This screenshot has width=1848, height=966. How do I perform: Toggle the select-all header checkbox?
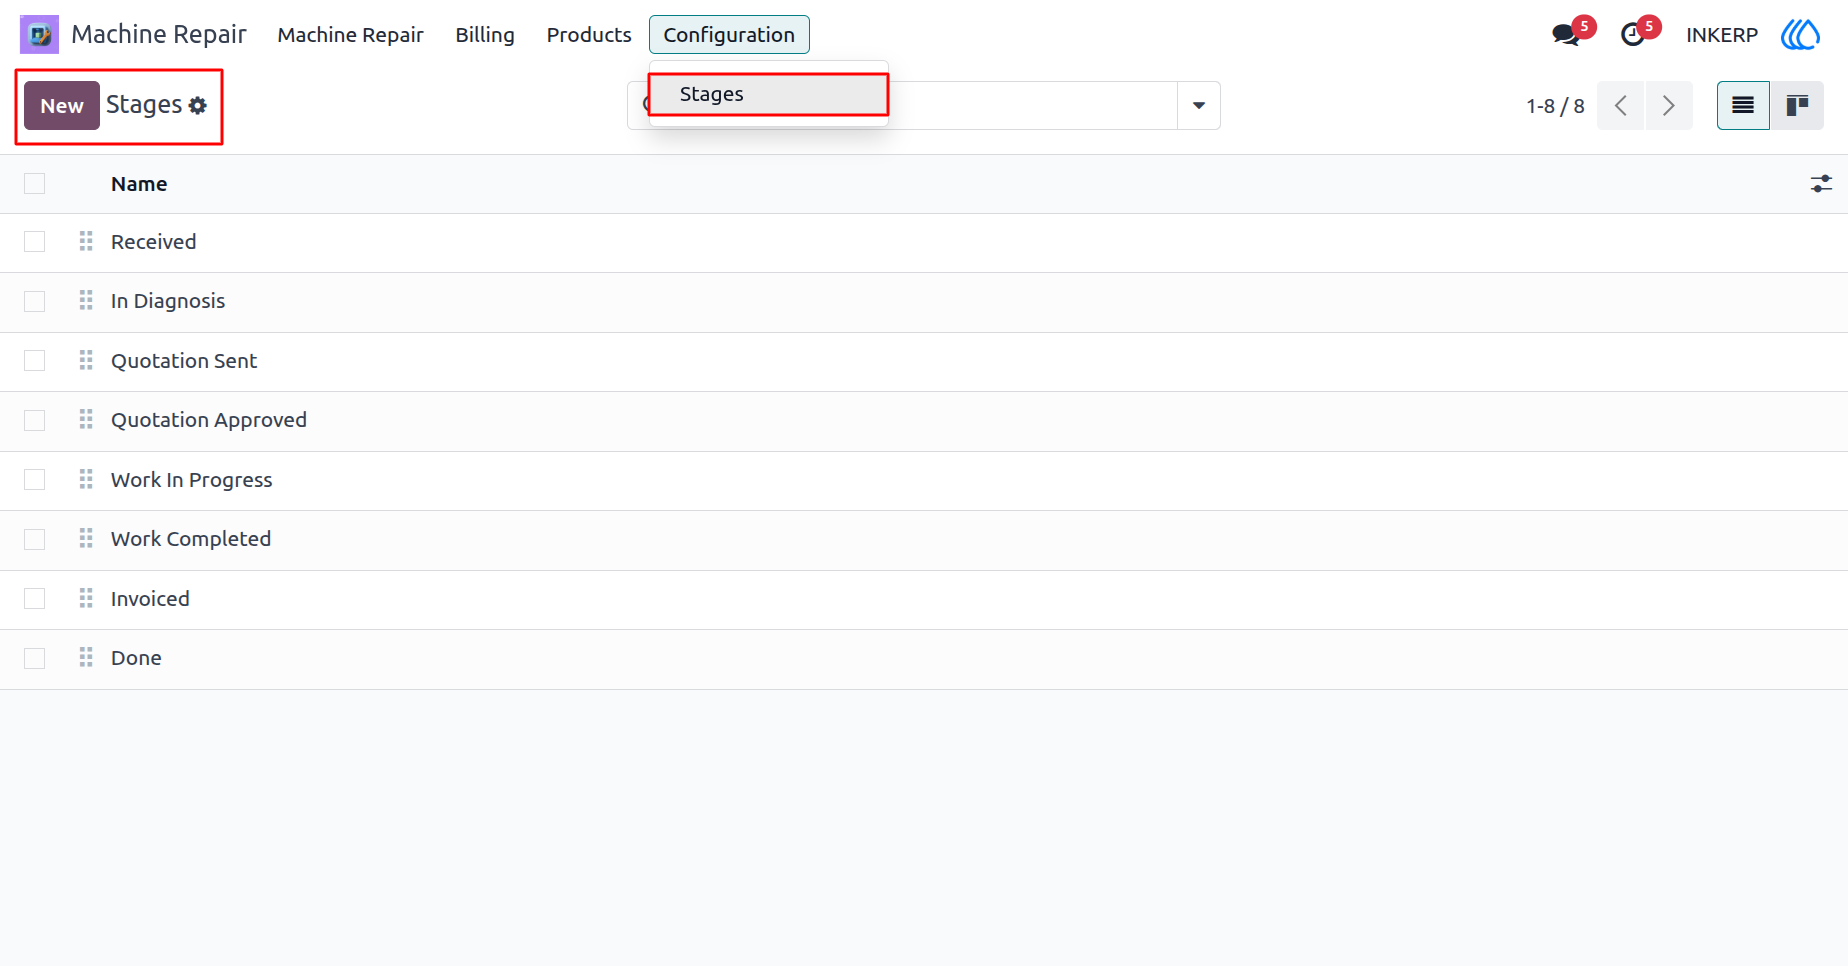click(x=35, y=183)
